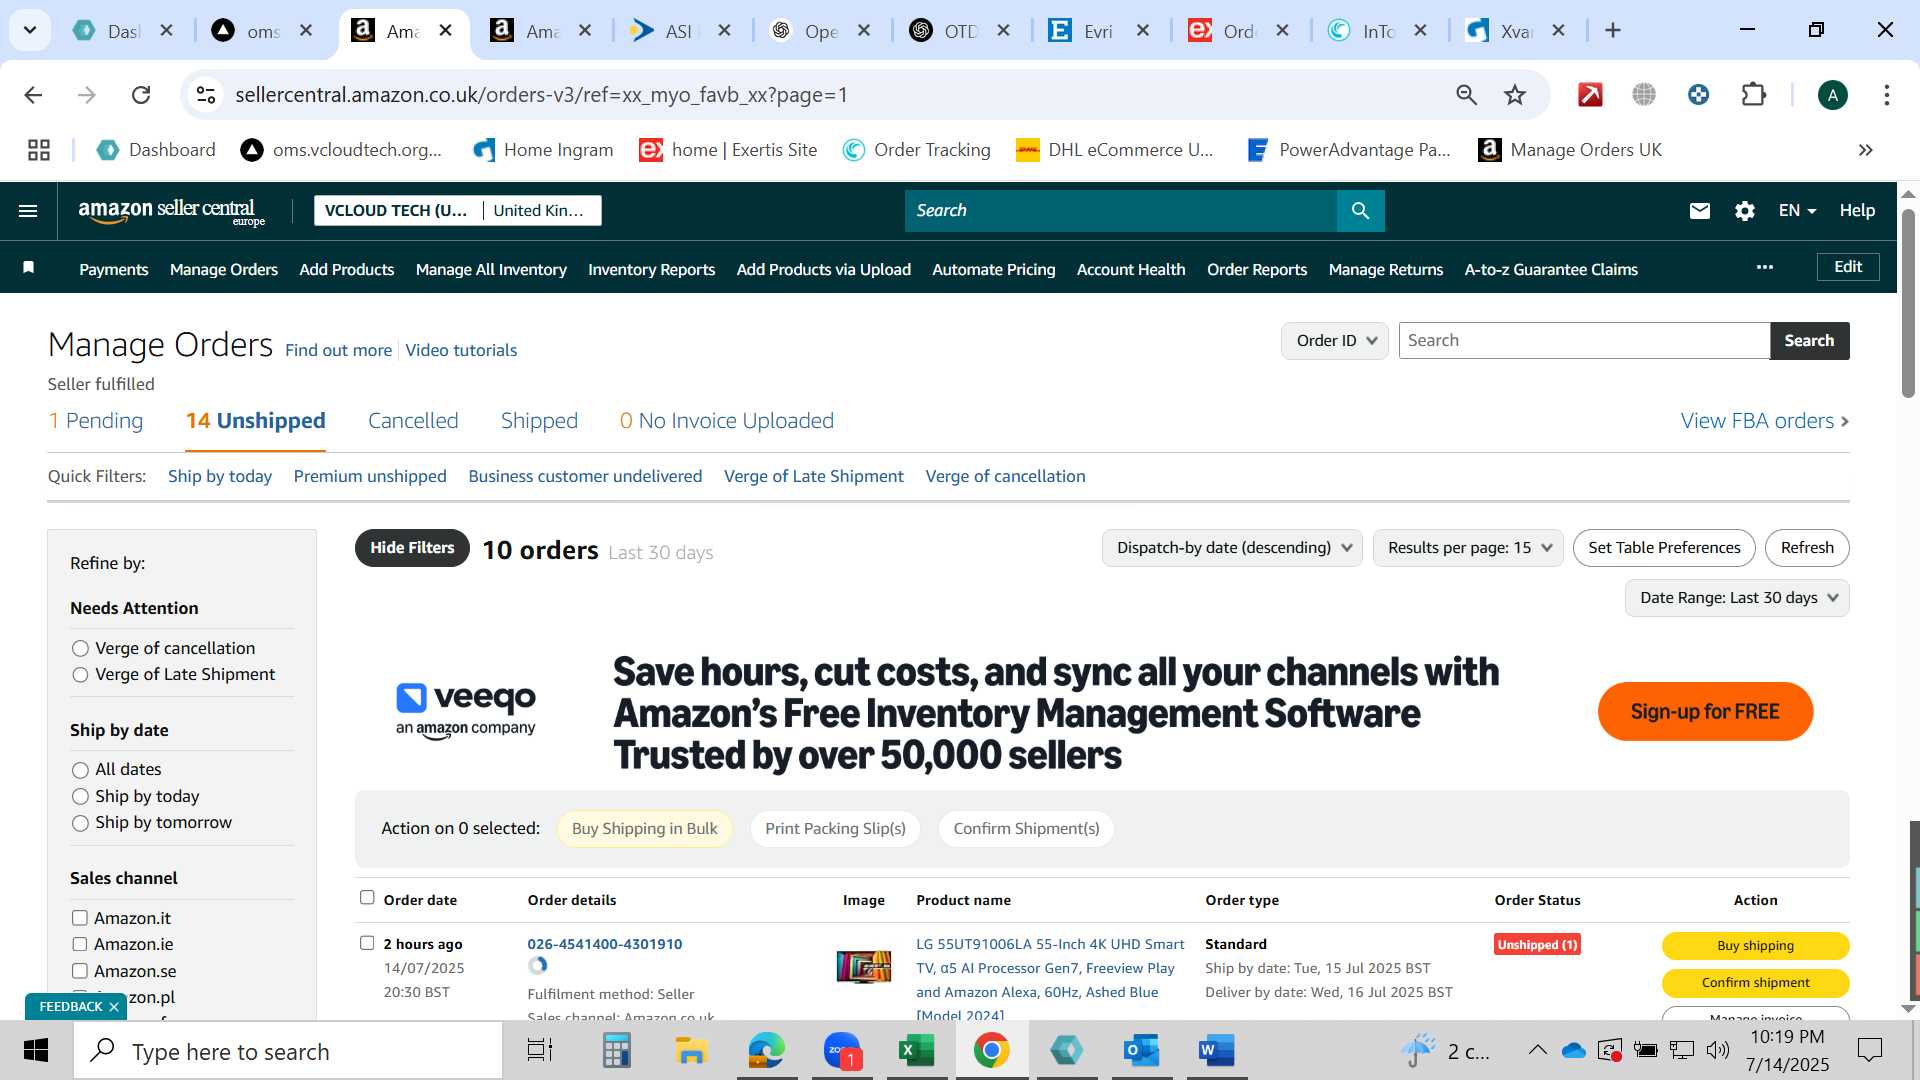Open the Chrome tab search chevron
The image size is (1920, 1080).
[30, 31]
